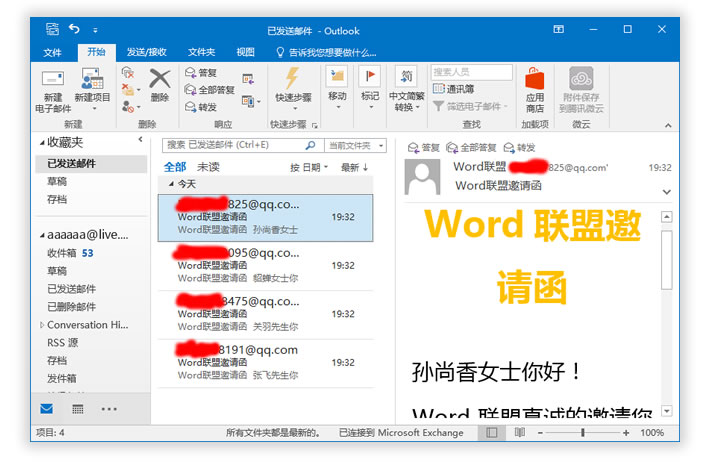710x462 pixels.
Task: Click Reply All (全部答复) in the ribbon
Action: (210, 90)
